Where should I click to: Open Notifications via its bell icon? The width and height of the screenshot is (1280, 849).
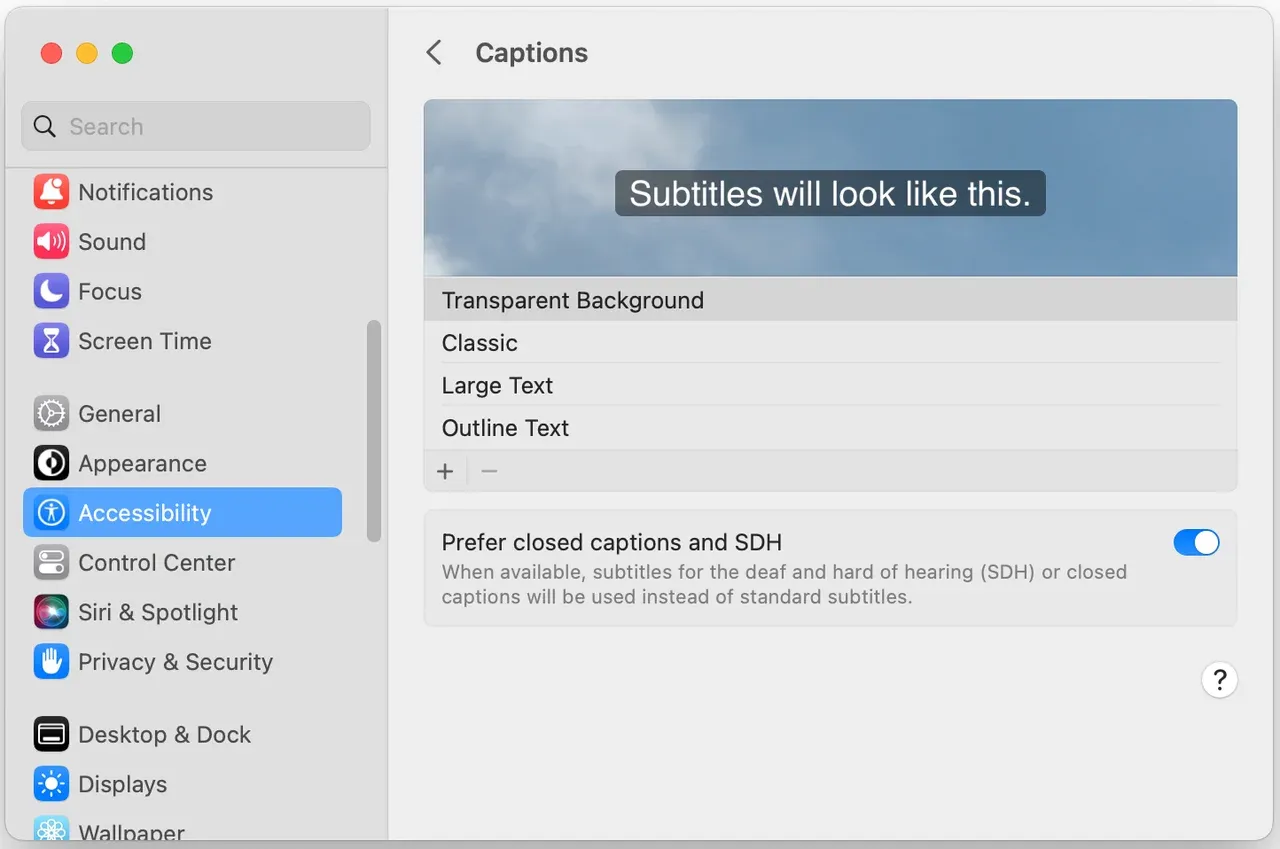coord(51,192)
